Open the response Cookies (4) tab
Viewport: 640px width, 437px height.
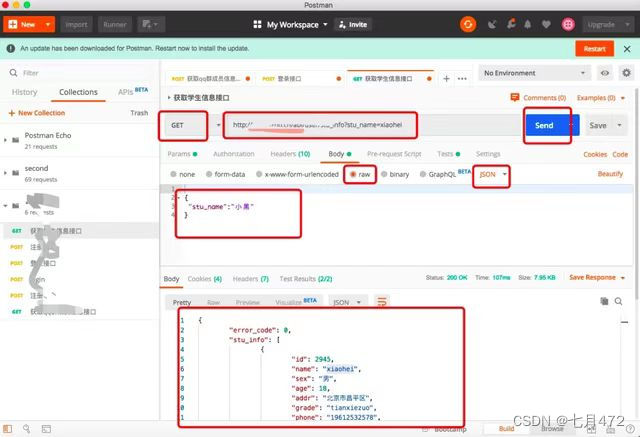coord(204,279)
